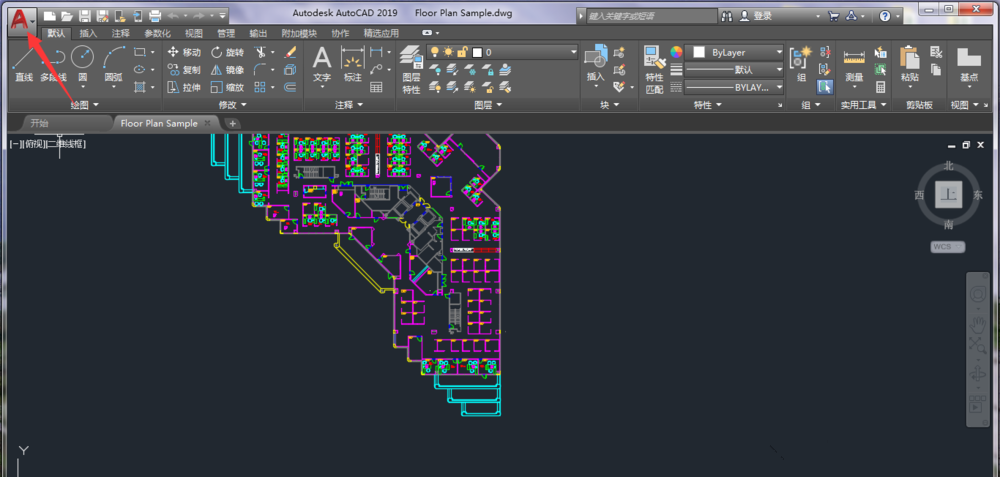The width and height of the screenshot is (1000, 477).
Task: Click the new drawing tab plus button
Action: [x=233, y=123]
